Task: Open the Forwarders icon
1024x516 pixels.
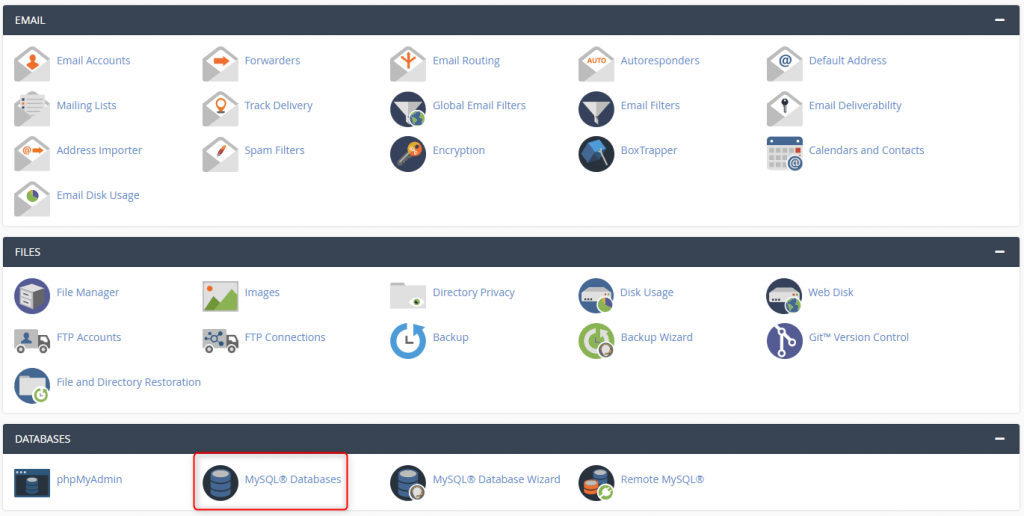Action: (x=220, y=63)
